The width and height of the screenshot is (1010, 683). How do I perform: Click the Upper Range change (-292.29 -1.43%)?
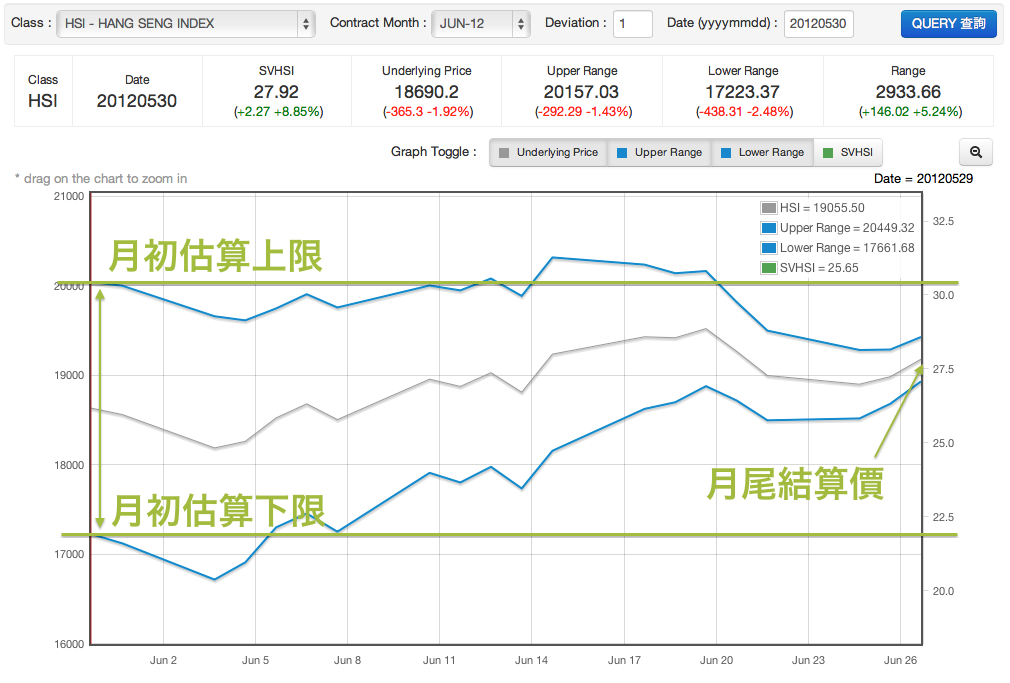tap(583, 112)
